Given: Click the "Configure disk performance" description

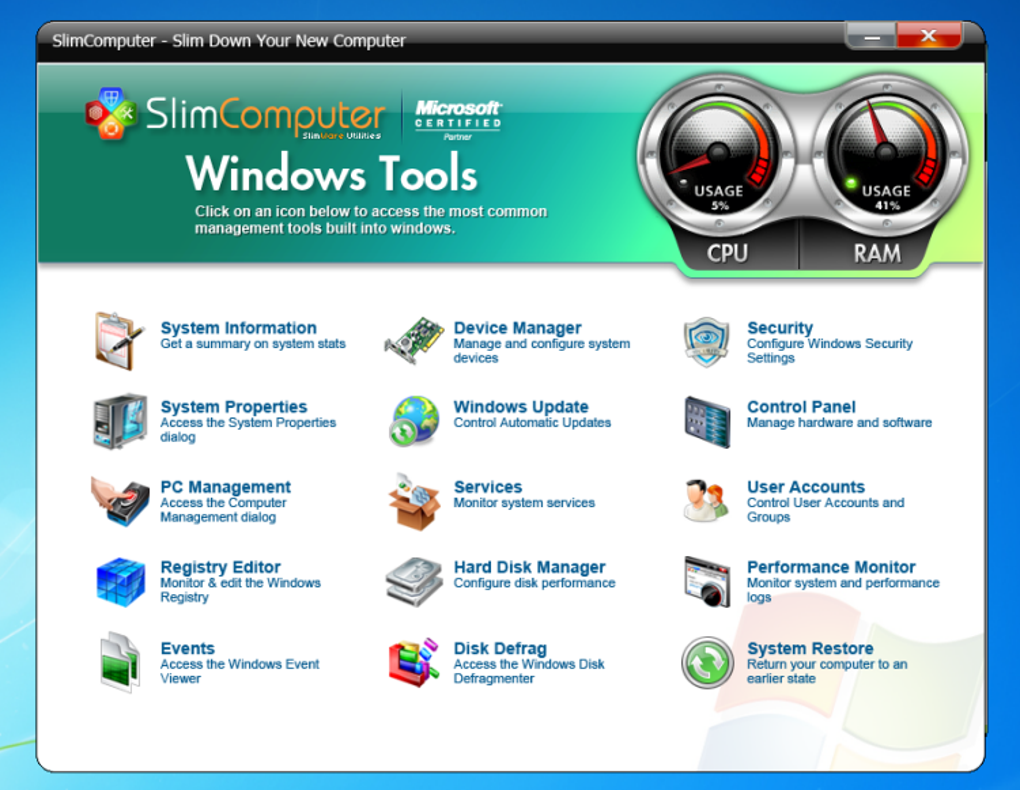Looking at the screenshot, I should coord(535,582).
